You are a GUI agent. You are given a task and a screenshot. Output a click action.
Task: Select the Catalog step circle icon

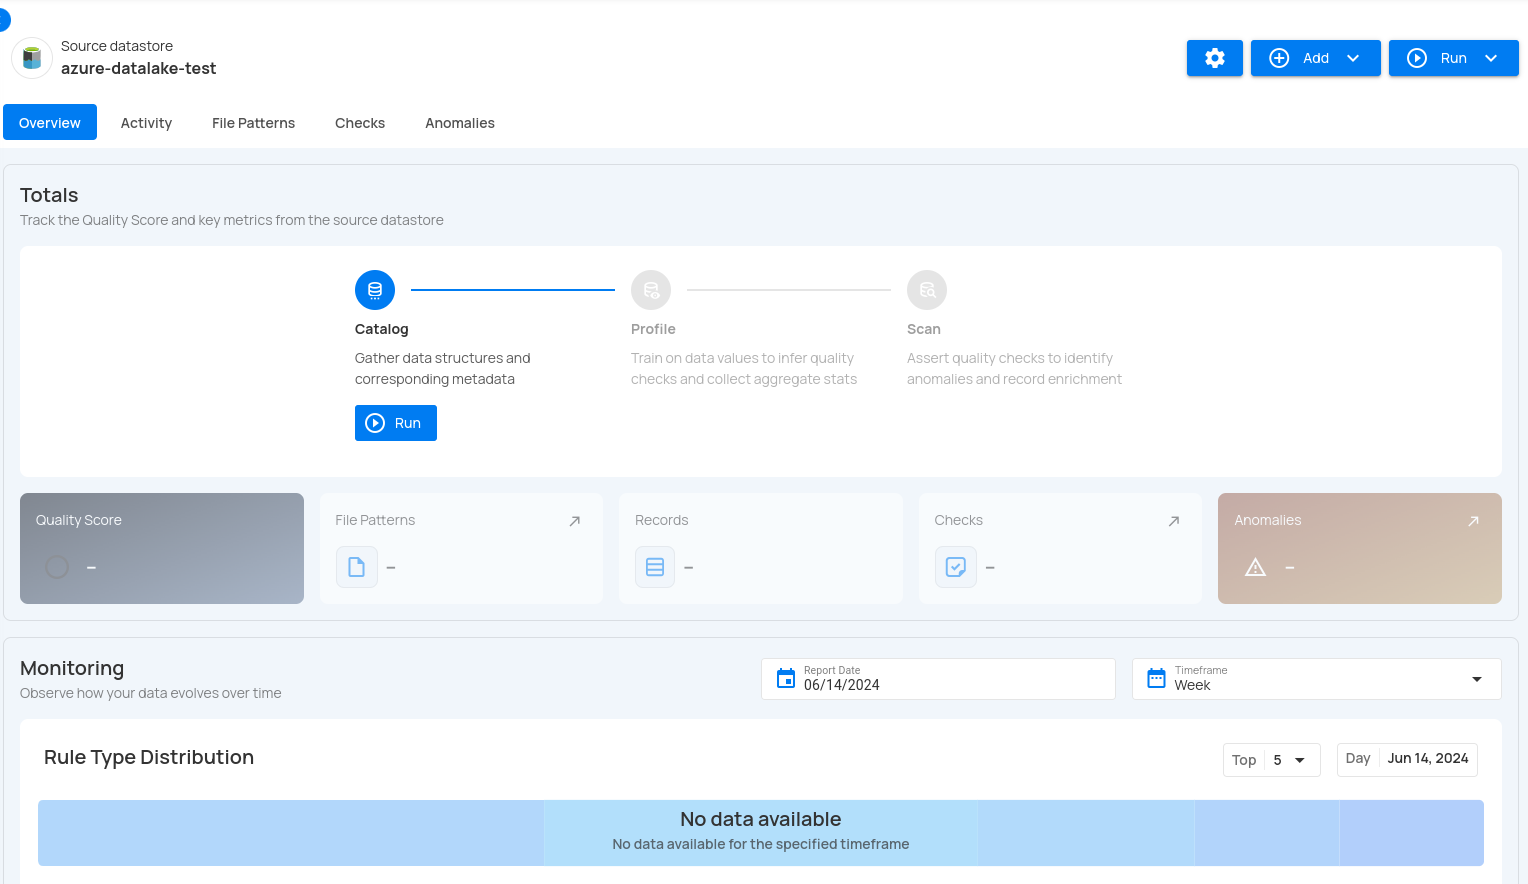(375, 290)
